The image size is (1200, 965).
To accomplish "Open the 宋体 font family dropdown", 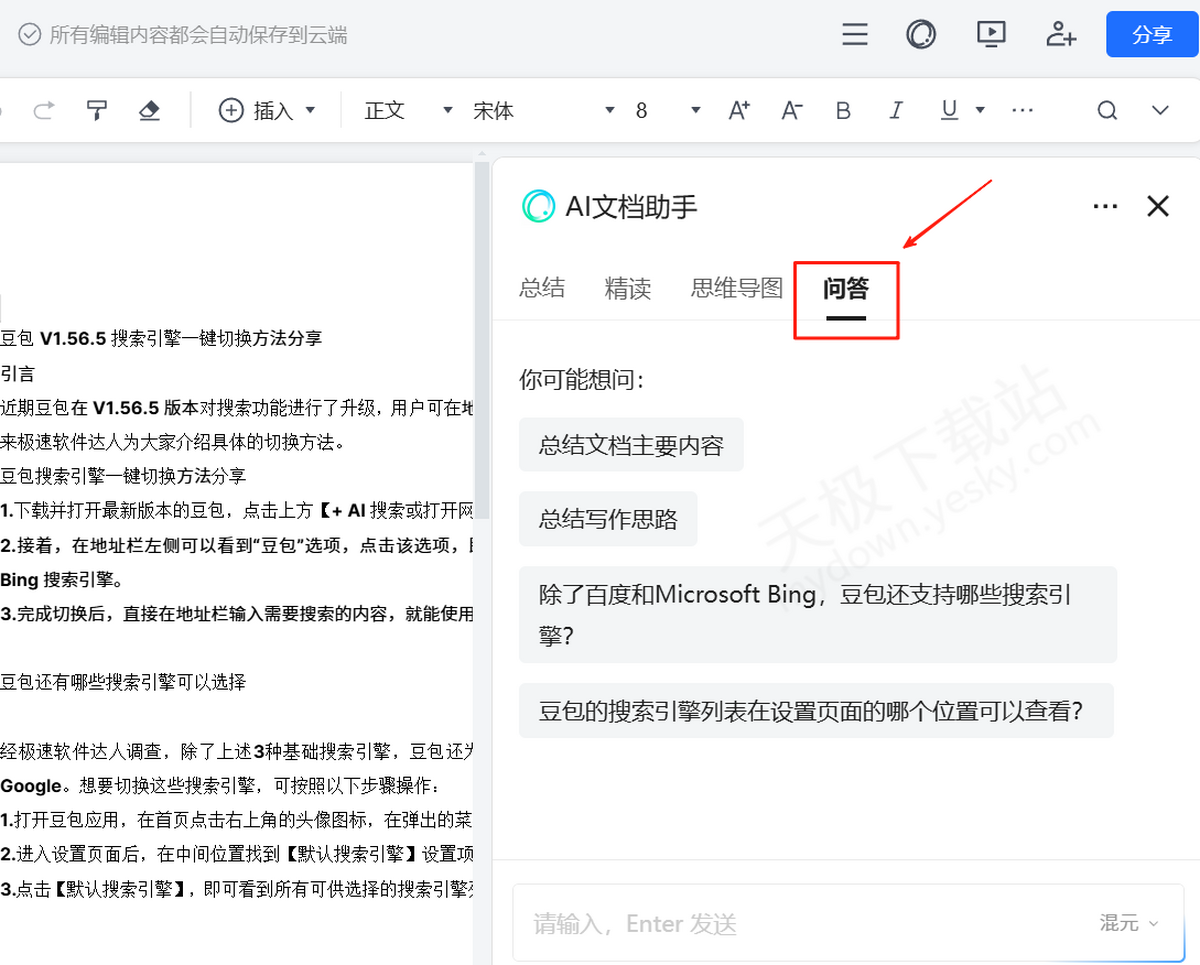I will (x=543, y=110).
